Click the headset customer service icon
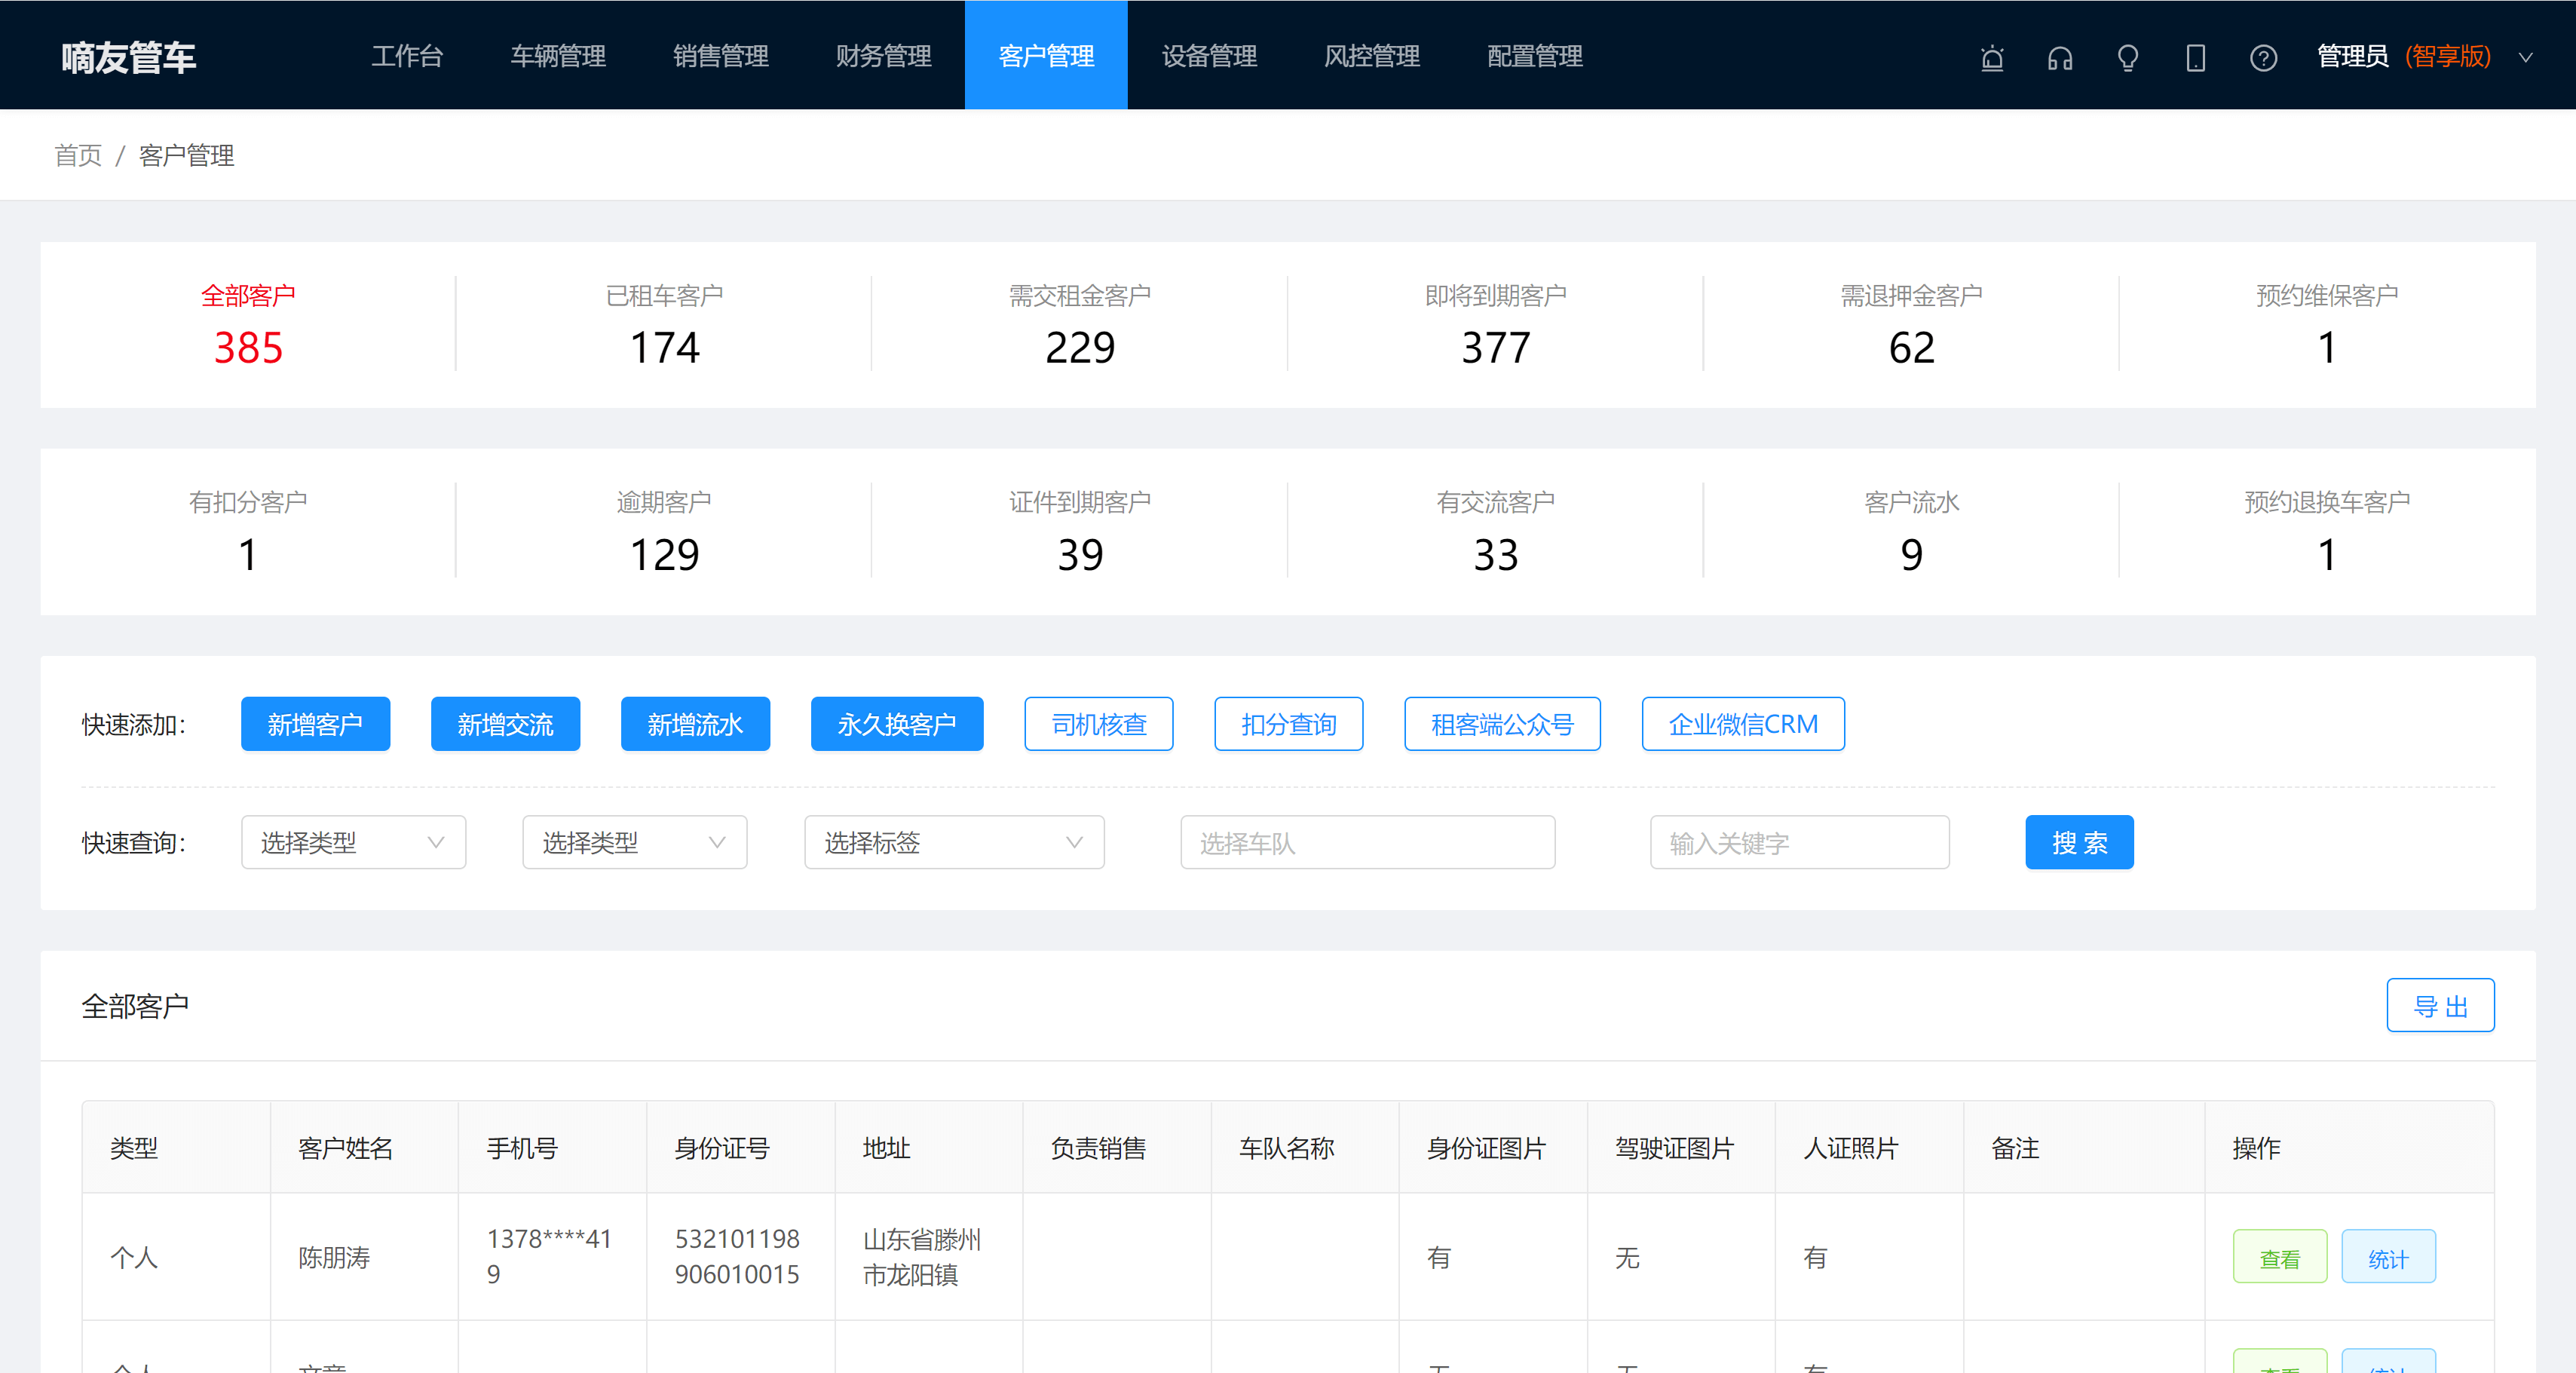 click(x=2060, y=58)
